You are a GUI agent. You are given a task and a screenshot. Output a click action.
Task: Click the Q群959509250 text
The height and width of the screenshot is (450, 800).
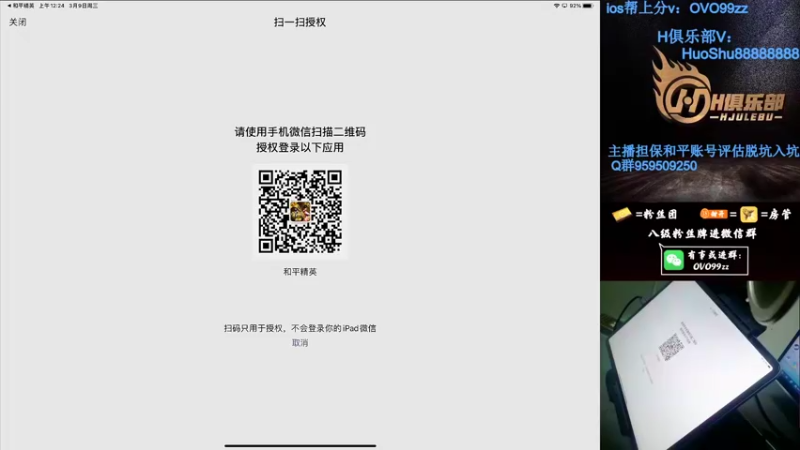pos(654,166)
